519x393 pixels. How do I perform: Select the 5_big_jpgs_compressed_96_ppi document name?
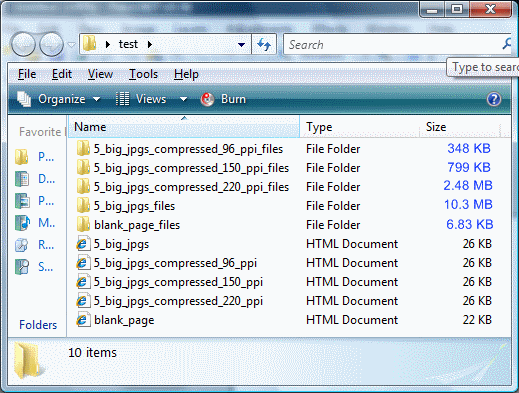click(x=175, y=263)
